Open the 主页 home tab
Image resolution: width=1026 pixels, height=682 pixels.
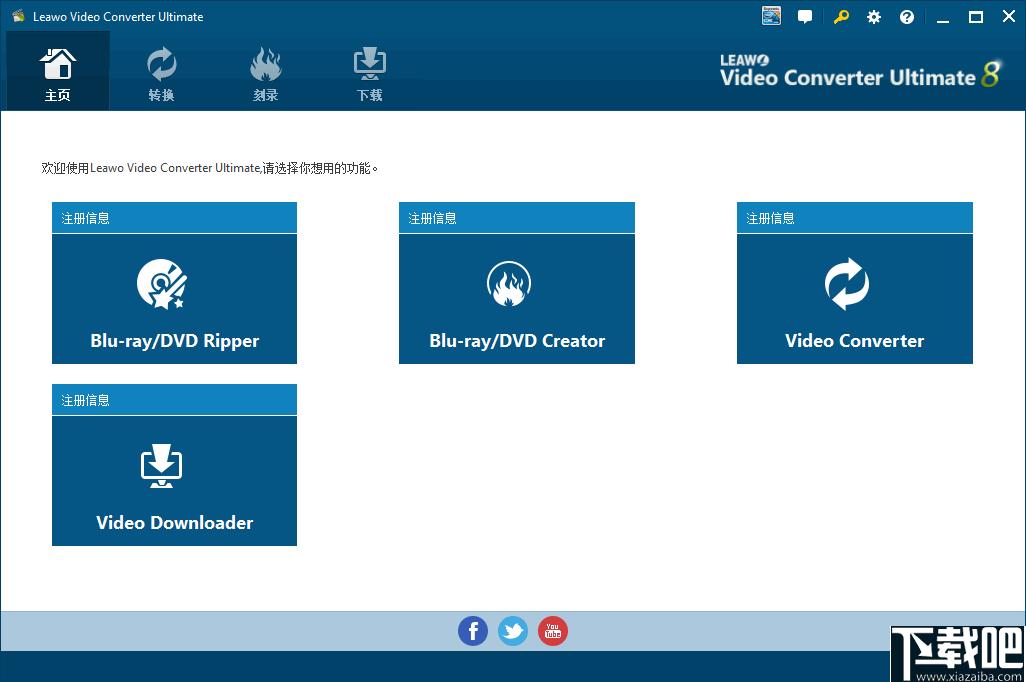coord(58,71)
